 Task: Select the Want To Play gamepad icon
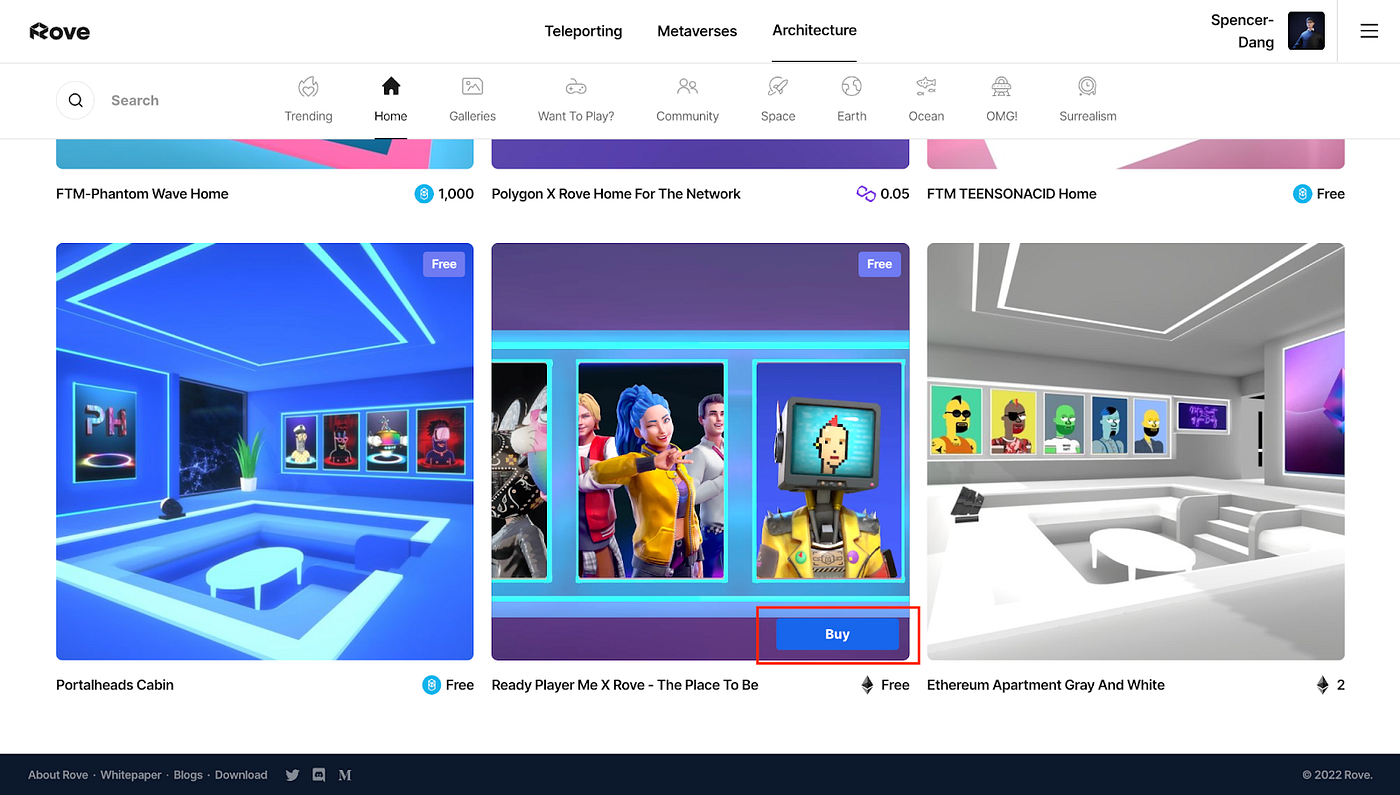576,86
